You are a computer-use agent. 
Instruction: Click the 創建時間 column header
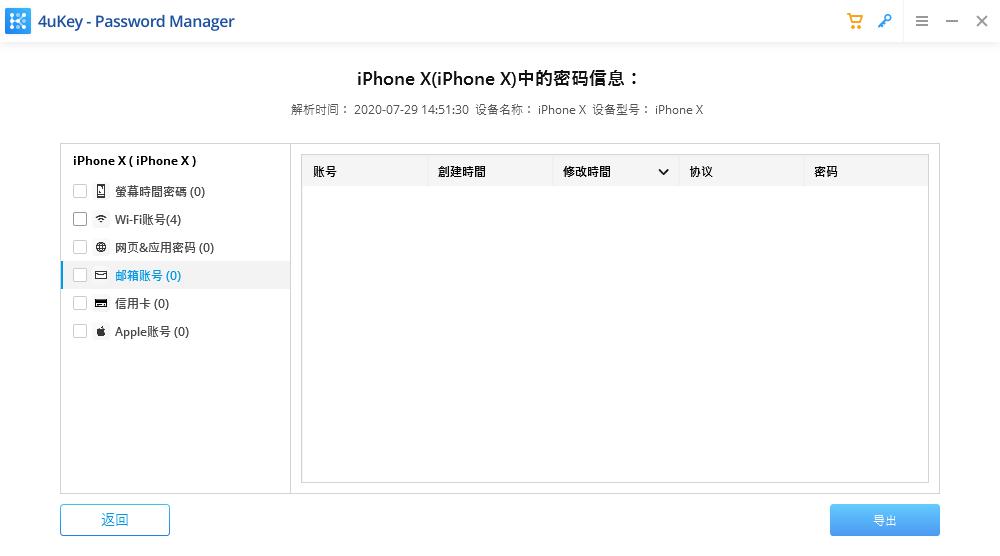pos(490,171)
